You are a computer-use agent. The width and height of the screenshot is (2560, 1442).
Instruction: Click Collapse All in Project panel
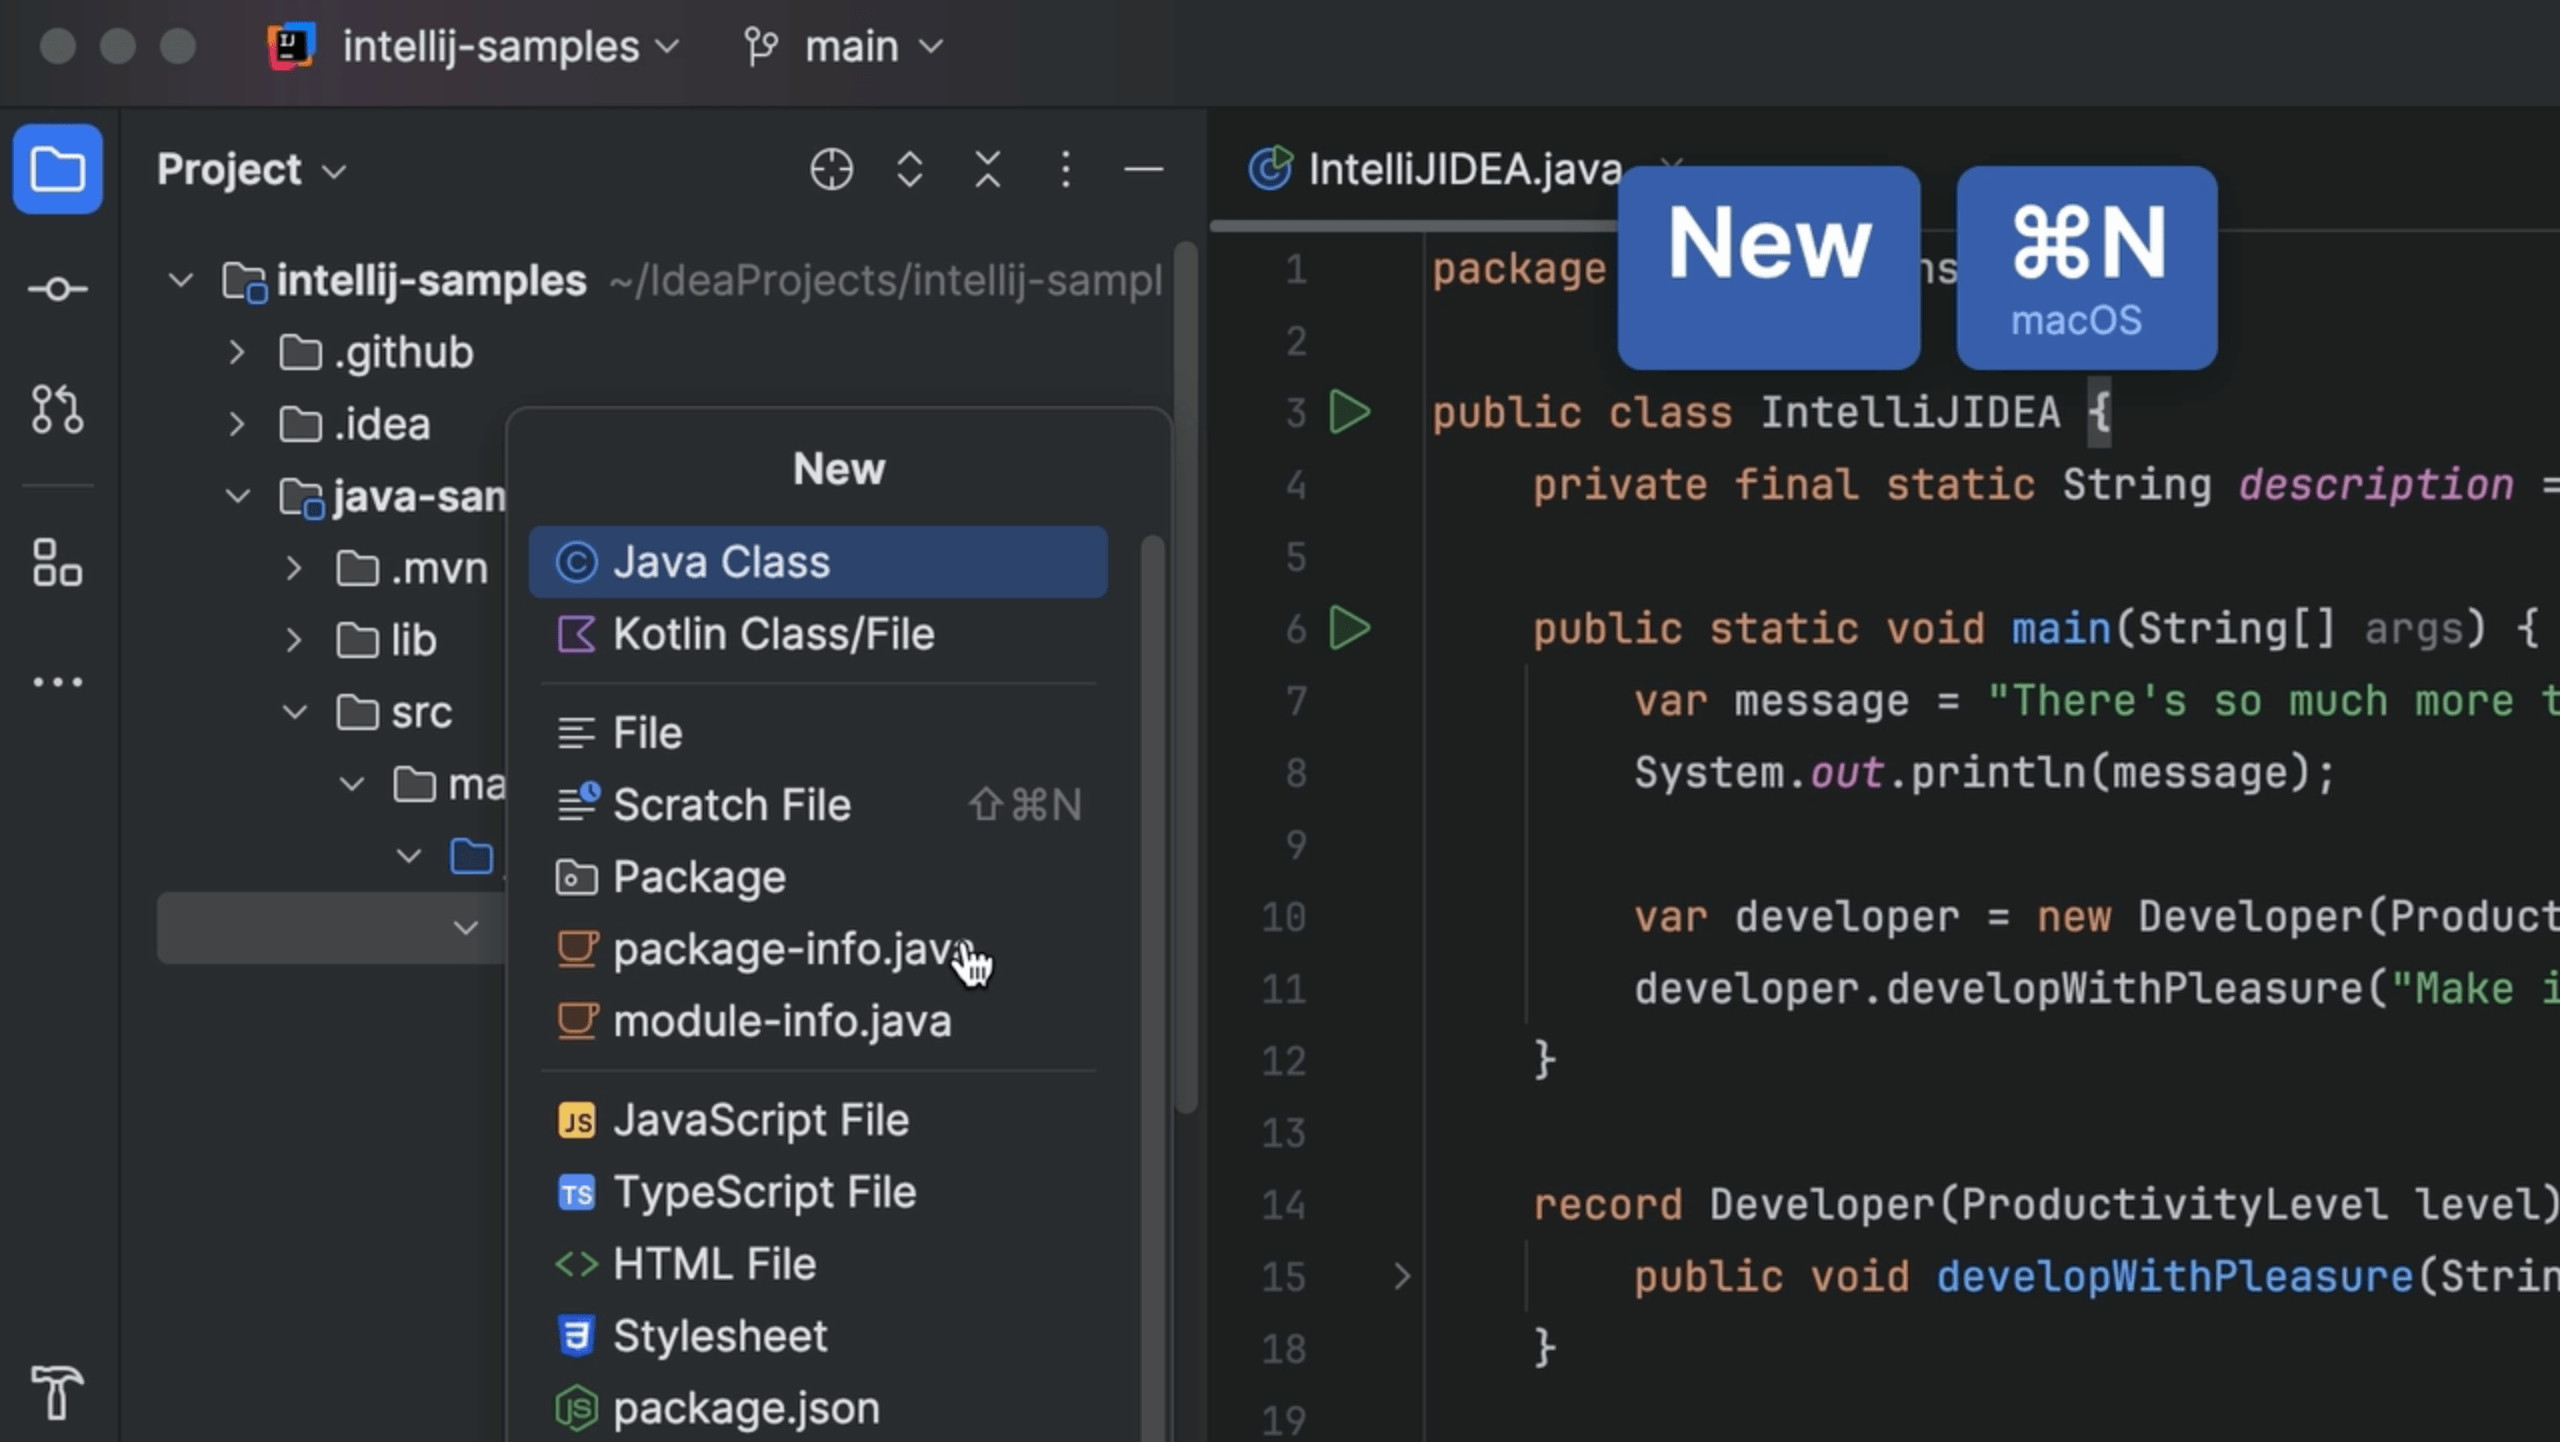[x=987, y=170]
